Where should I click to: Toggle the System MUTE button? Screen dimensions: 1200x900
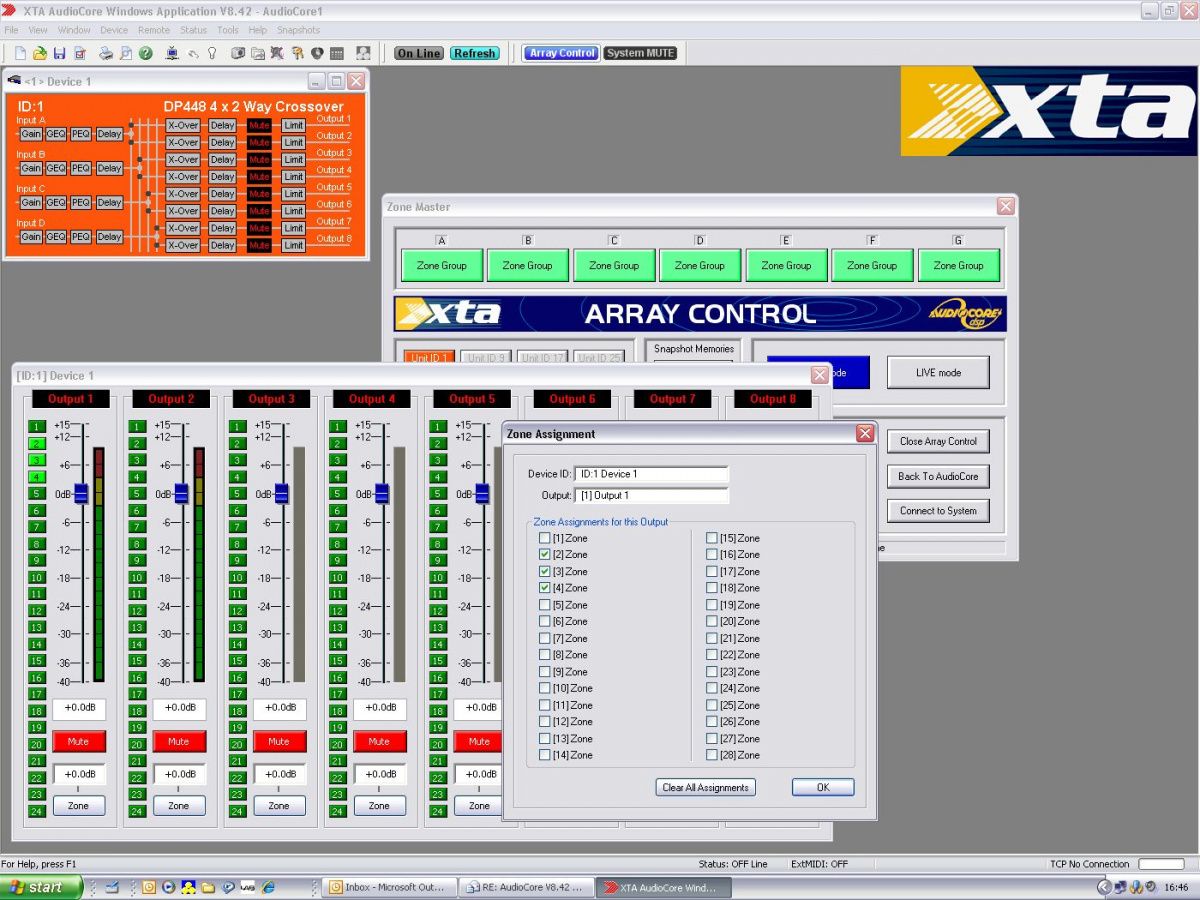[640, 53]
